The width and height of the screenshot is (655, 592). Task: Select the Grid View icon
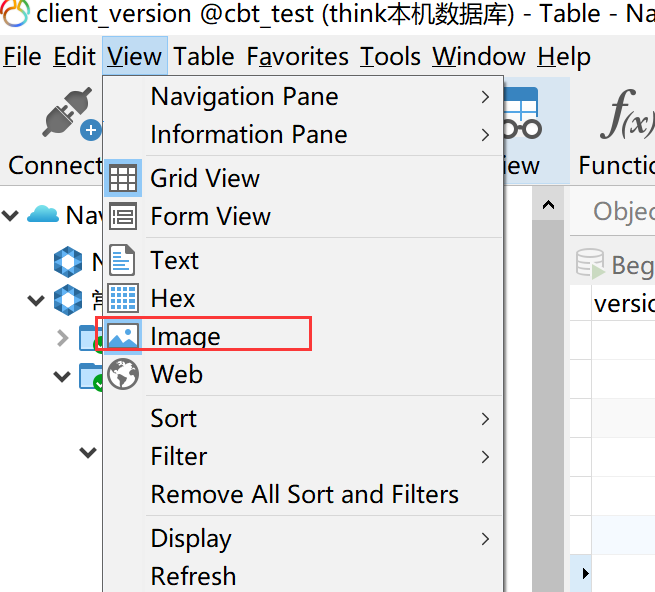pyautogui.click(x=123, y=179)
